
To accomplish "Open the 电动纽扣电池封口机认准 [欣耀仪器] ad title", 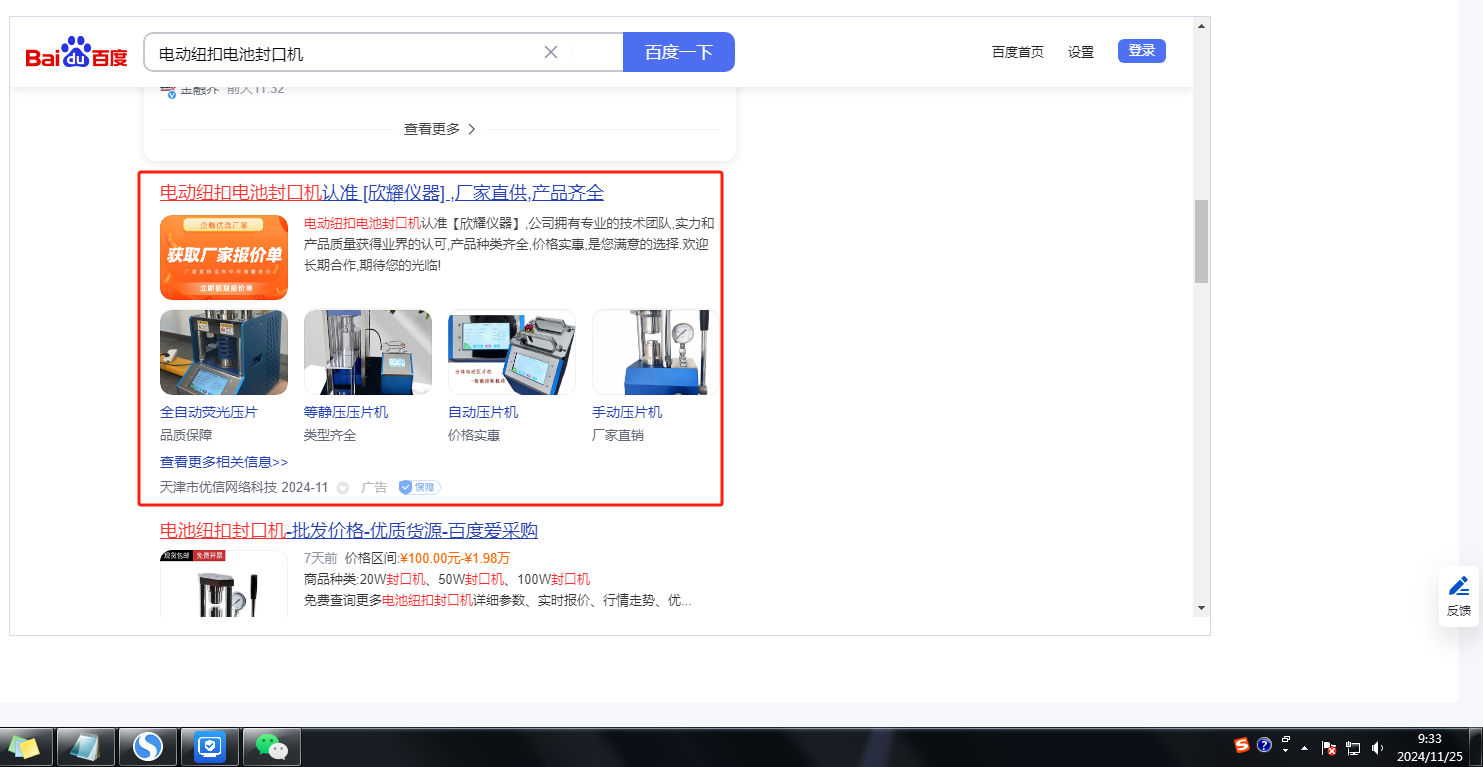I will click(382, 193).
